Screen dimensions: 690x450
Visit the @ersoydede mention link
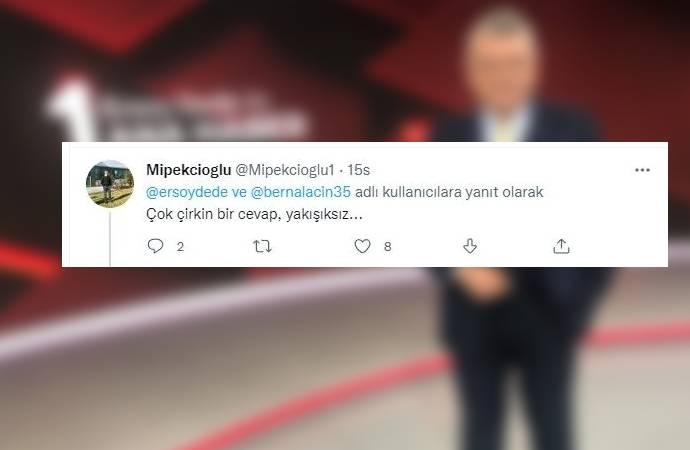[x=187, y=192]
